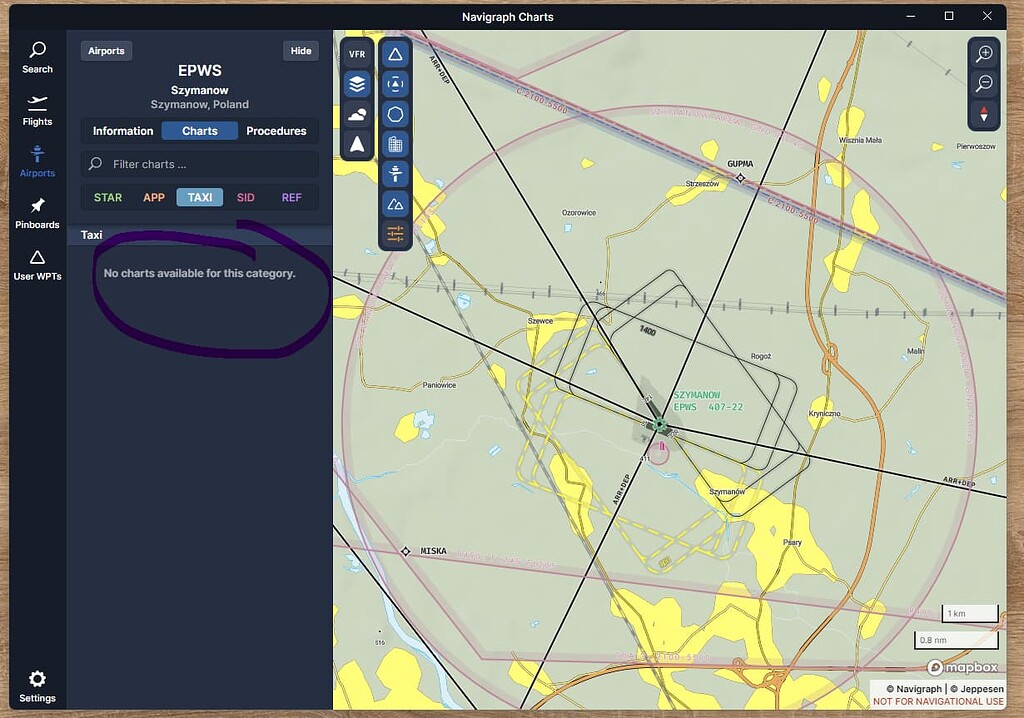Toggle VFR chart overlay on the map
Viewport: 1024px width, 718px height.
click(x=356, y=53)
